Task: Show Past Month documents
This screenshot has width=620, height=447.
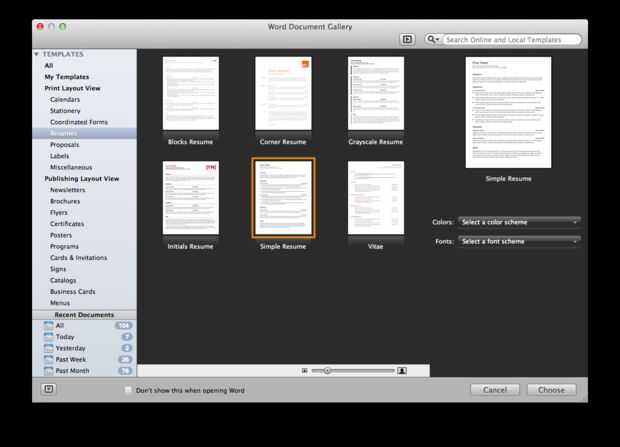Action: pos(72,371)
